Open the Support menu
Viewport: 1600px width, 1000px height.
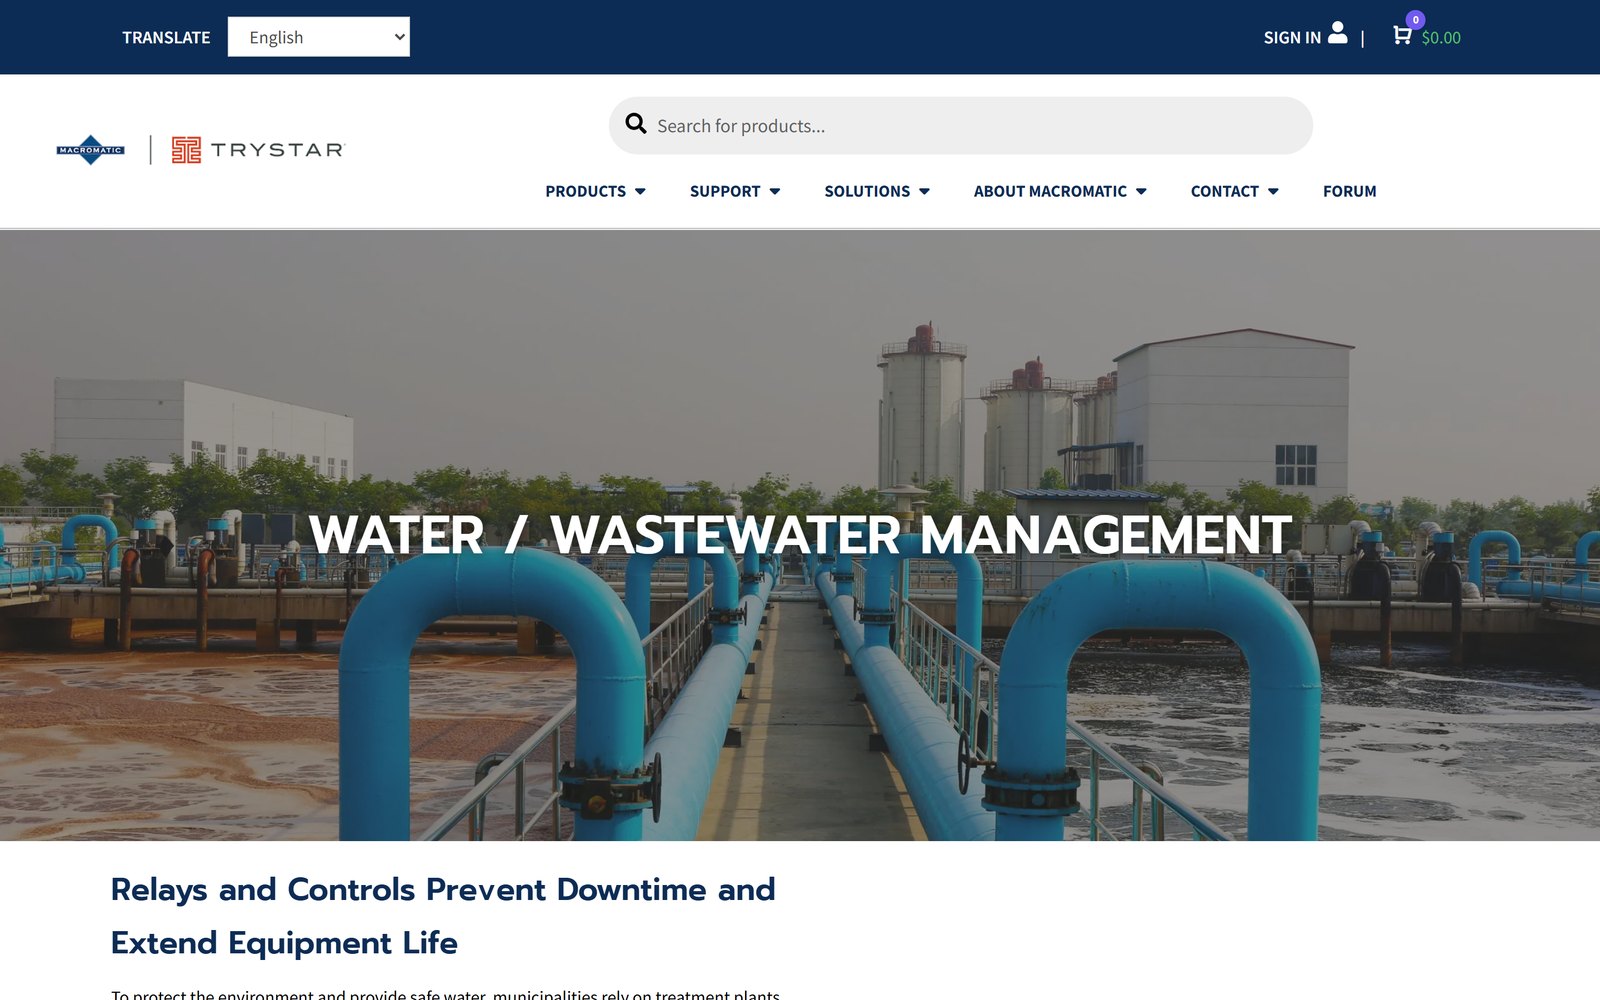pos(725,191)
